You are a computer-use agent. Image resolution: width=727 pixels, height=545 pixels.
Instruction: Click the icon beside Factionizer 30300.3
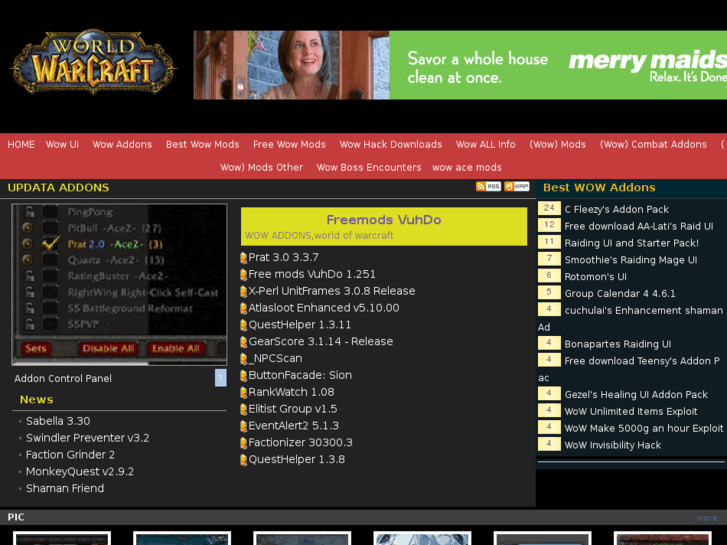point(243,443)
